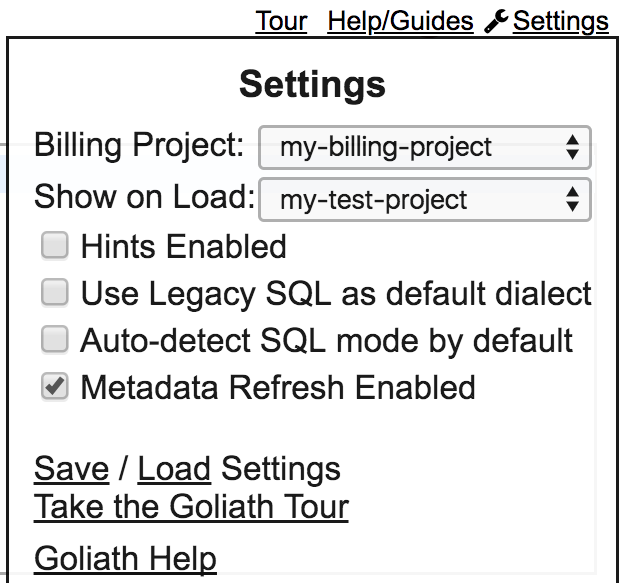Open the Billing Project dropdown
Screen dimensions: 625x583
pos(424,148)
